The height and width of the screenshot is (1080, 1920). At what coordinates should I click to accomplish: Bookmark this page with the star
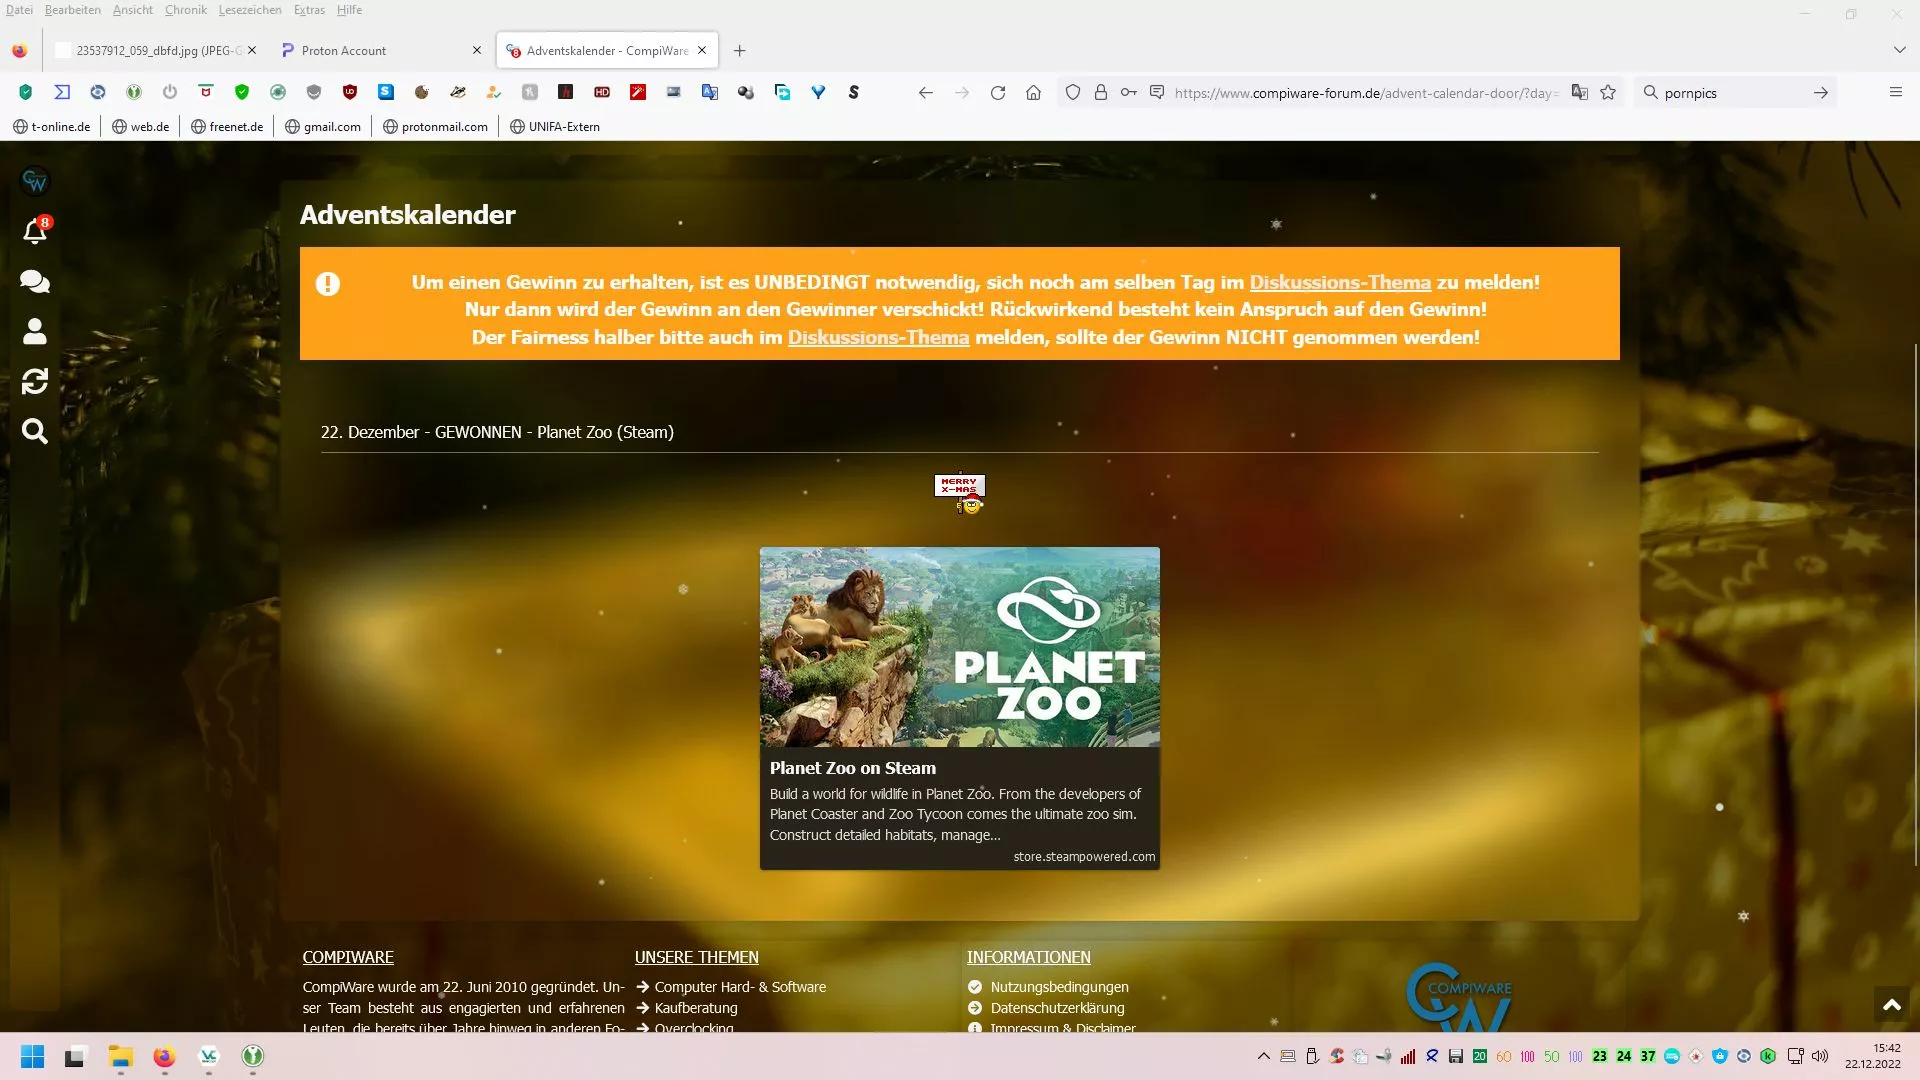tap(1608, 92)
